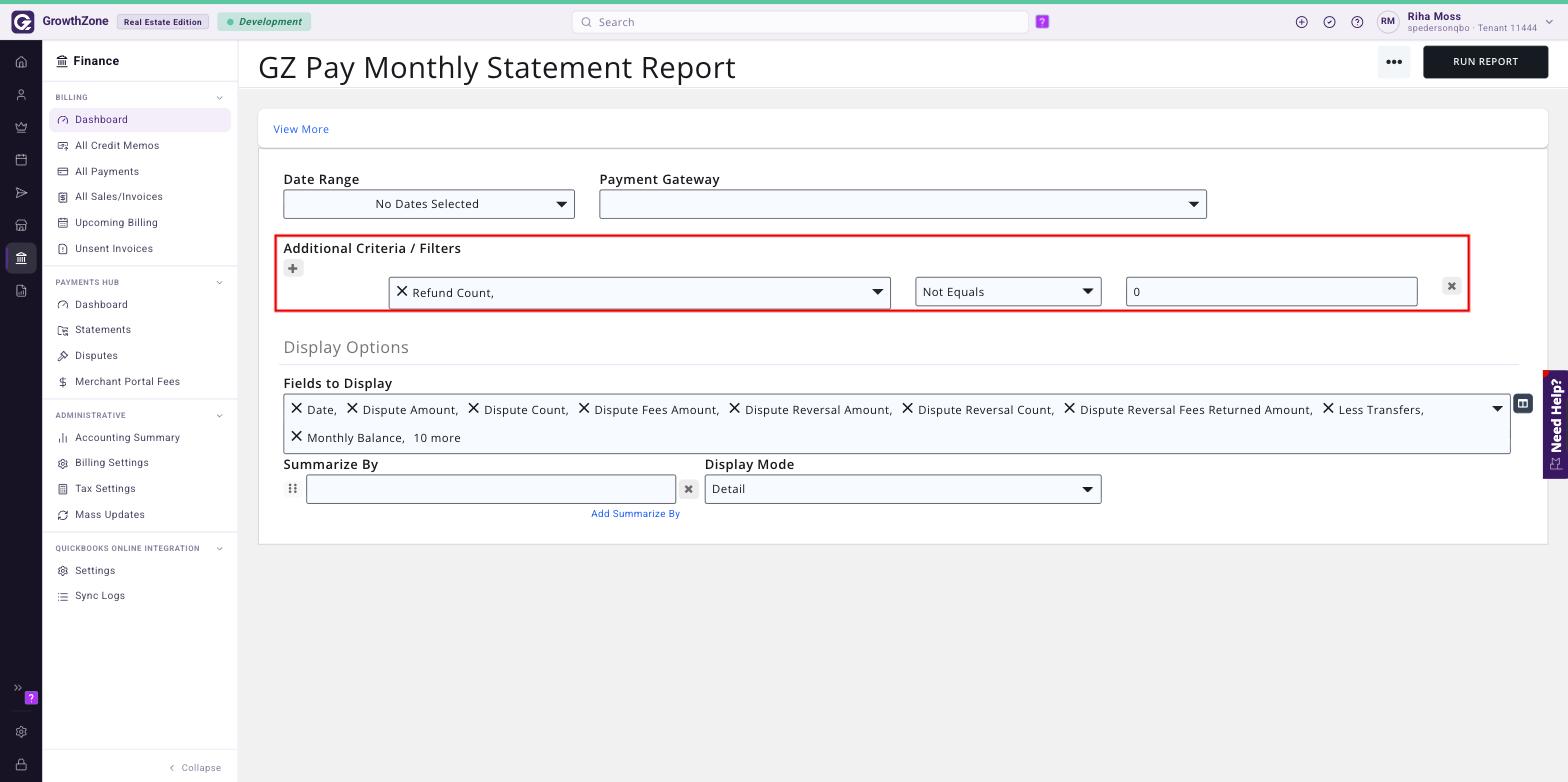Open the field picker table icon beside Fields to Display
Viewport: 1568px width, 782px height.
click(x=1522, y=404)
